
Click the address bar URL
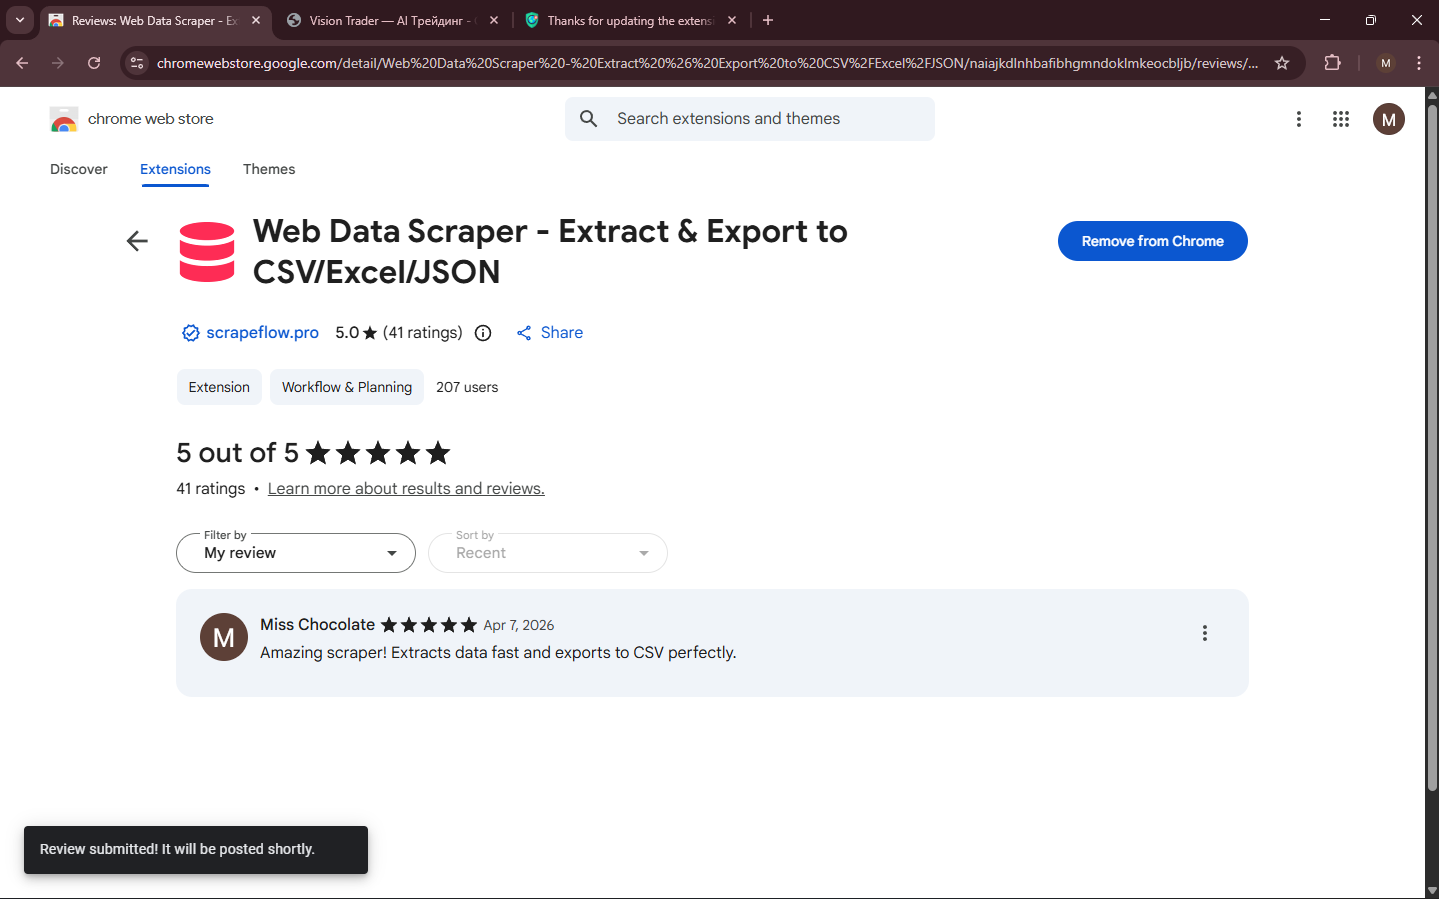coord(707,63)
